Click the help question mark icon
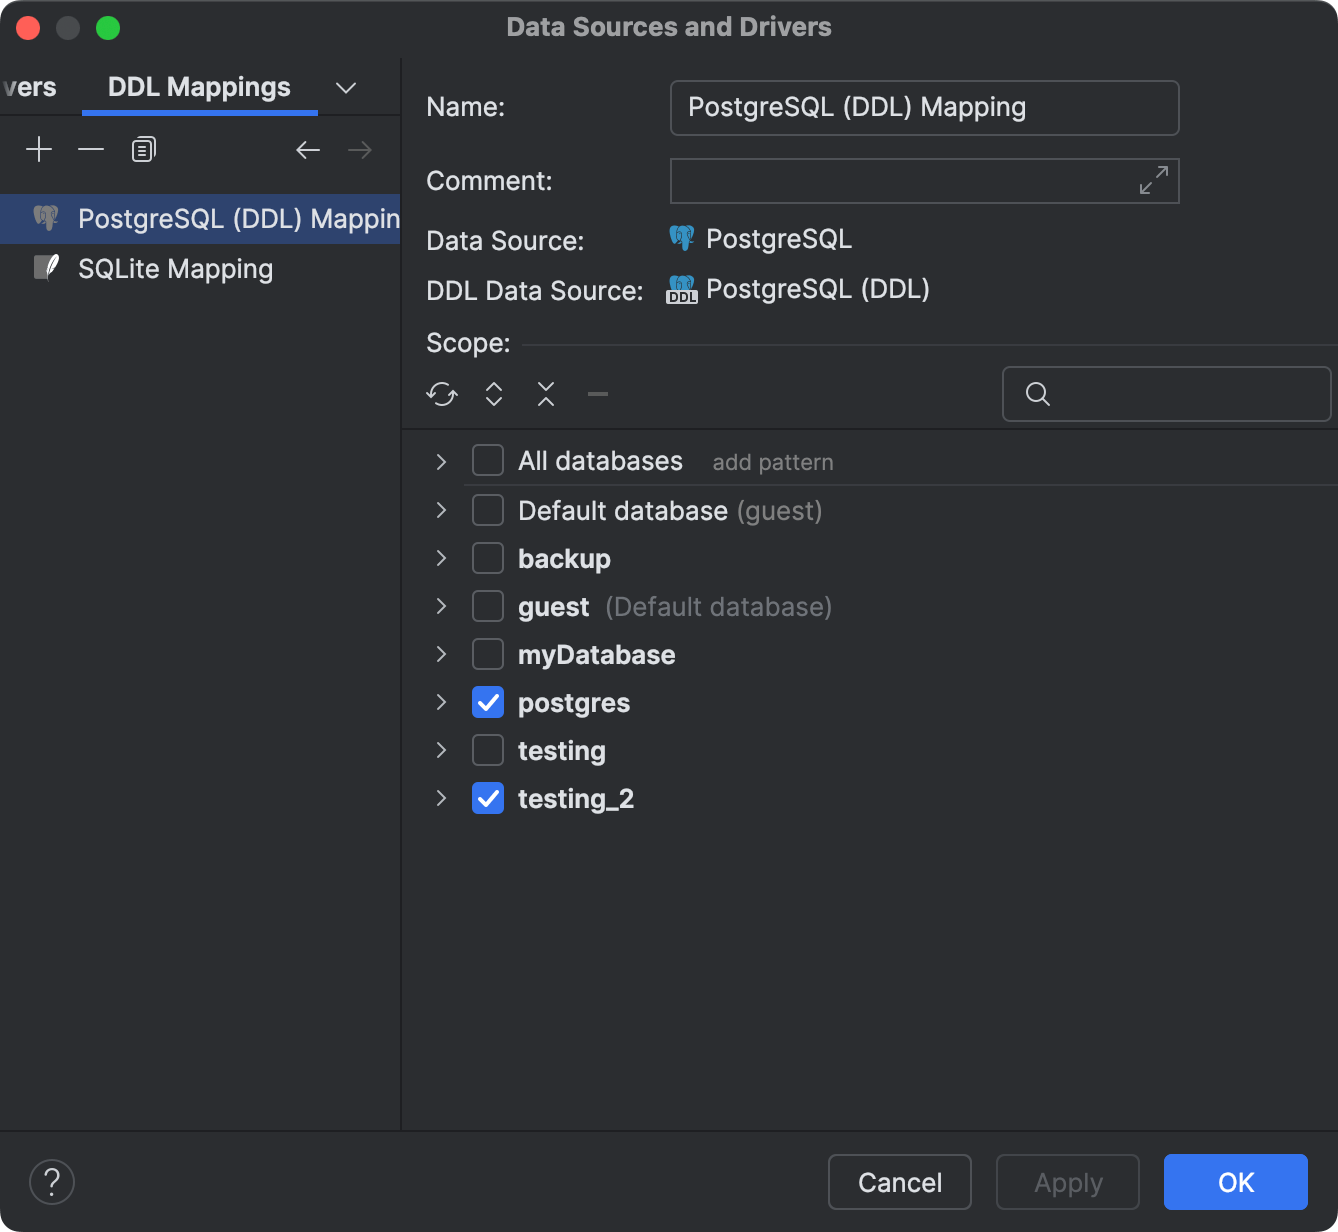This screenshot has width=1338, height=1232. [x=52, y=1182]
